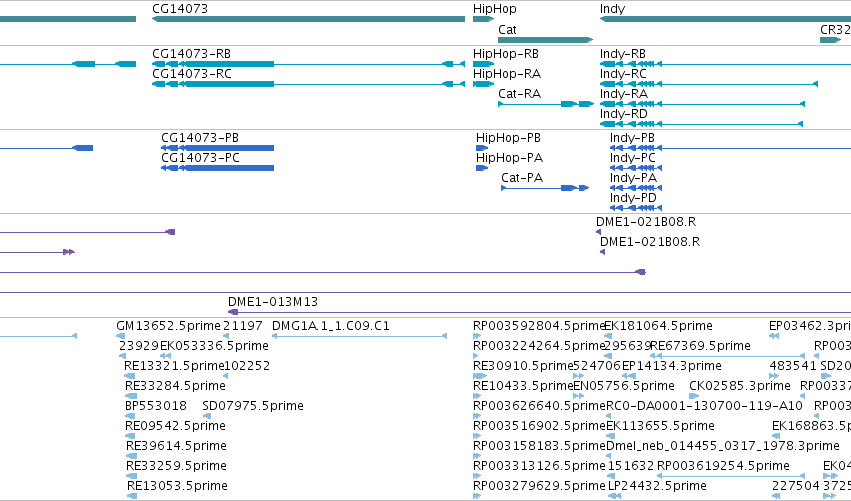Select EST label EK181064.5prime
This screenshot has width=851, height=501.
click(658, 327)
